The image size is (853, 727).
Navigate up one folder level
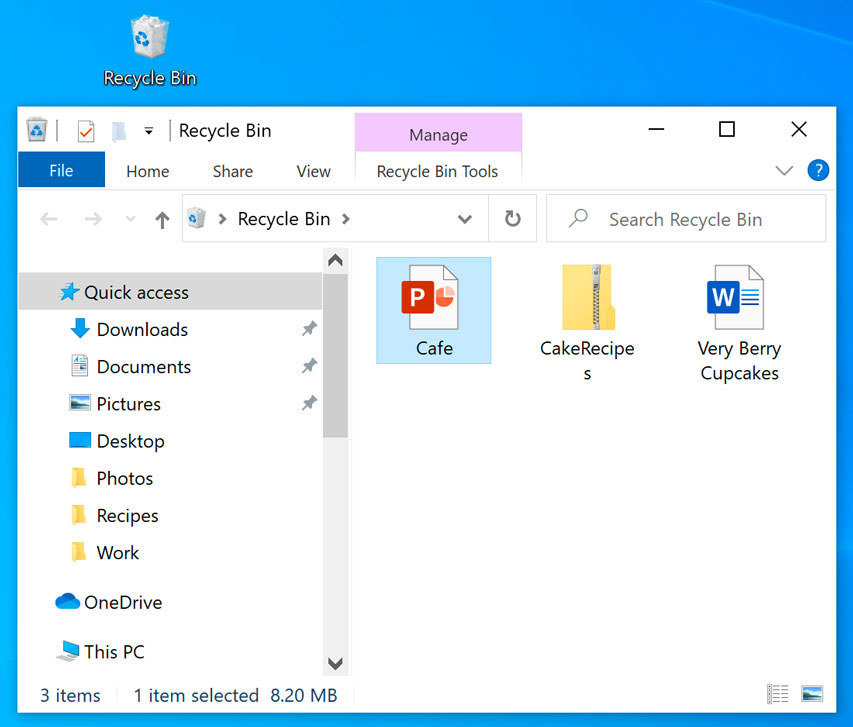point(160,218)
